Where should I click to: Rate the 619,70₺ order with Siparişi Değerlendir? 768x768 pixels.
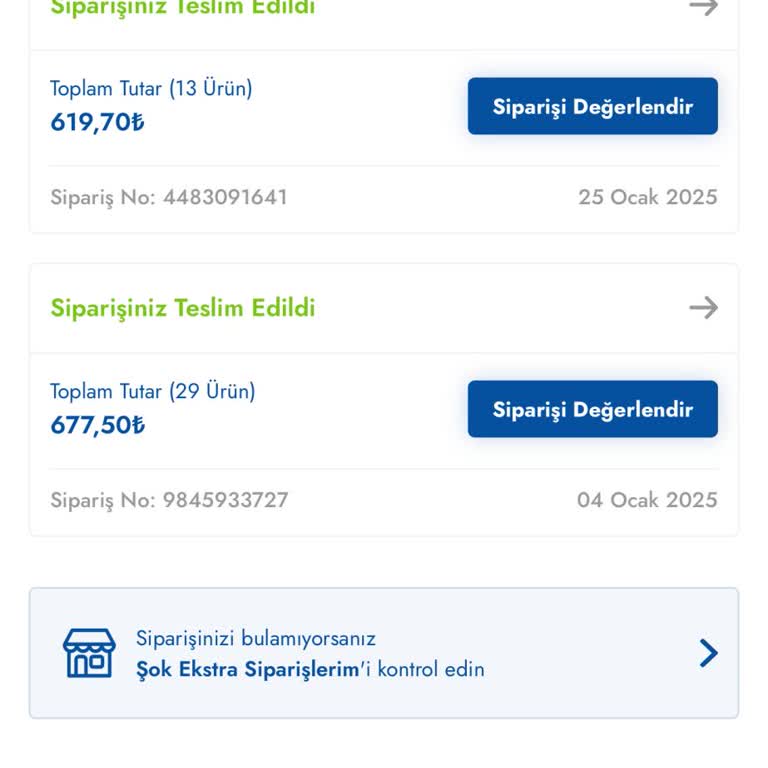click(592, 106)
